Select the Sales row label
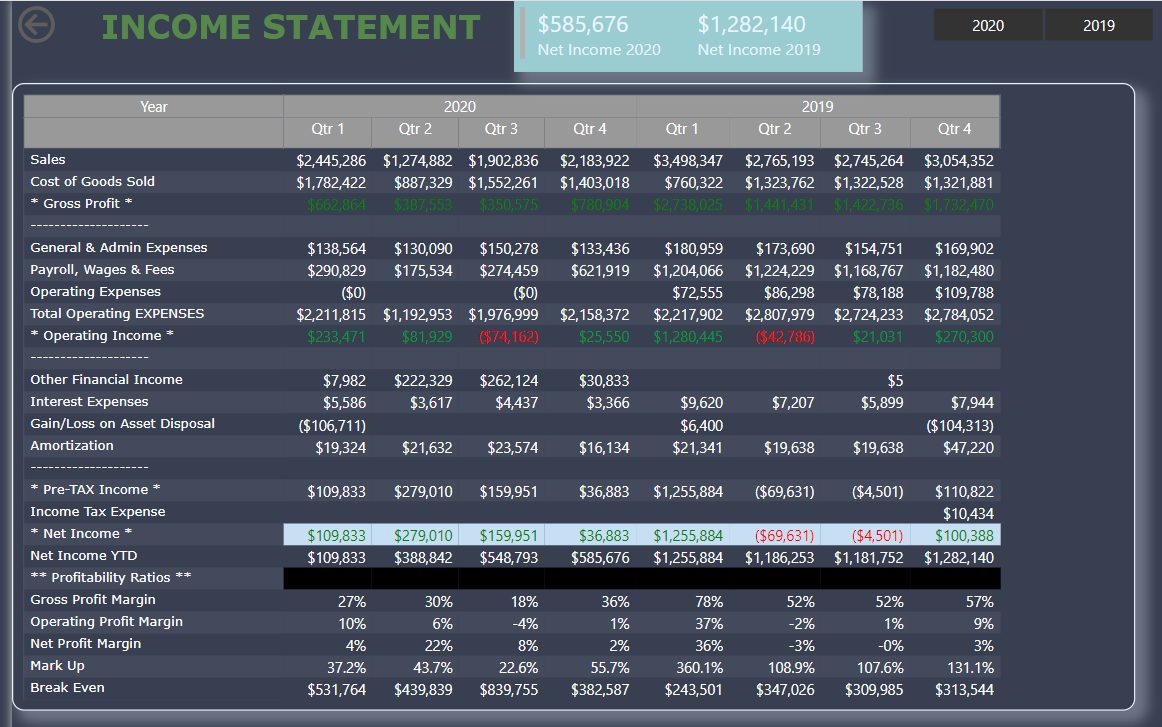The image size is (1162, 727). pos(47,159)
